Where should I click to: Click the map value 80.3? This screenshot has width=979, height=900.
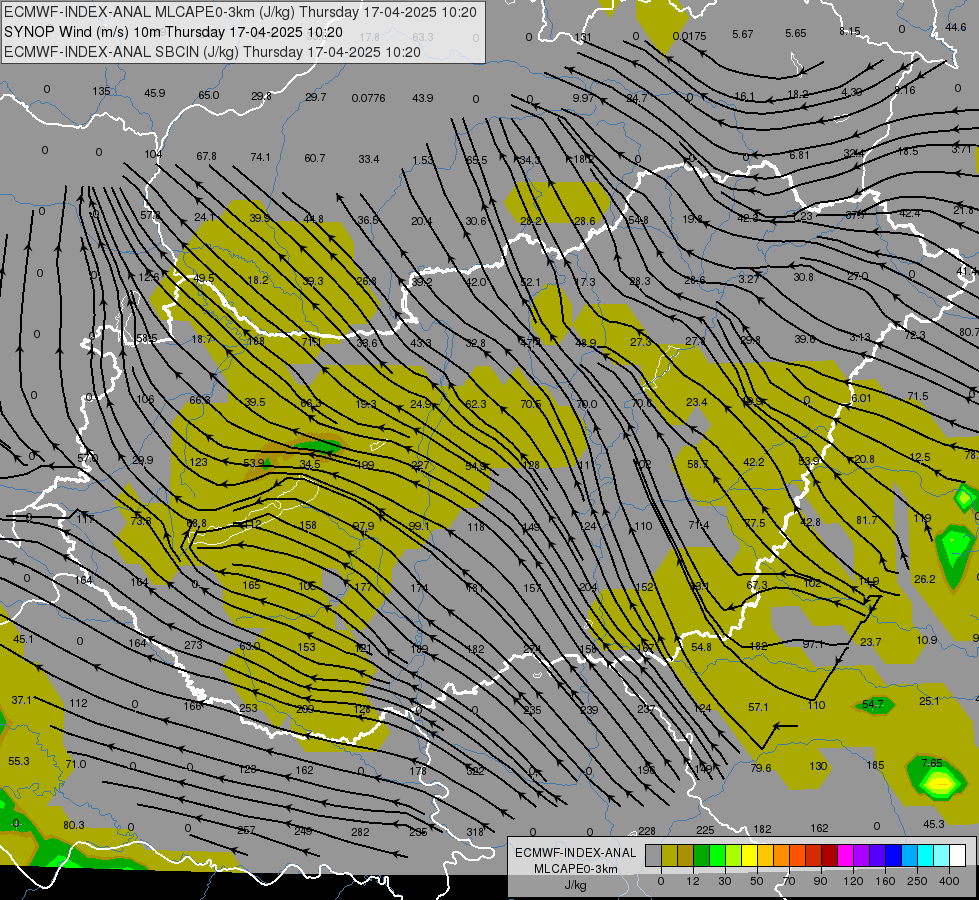coord(74,825)
